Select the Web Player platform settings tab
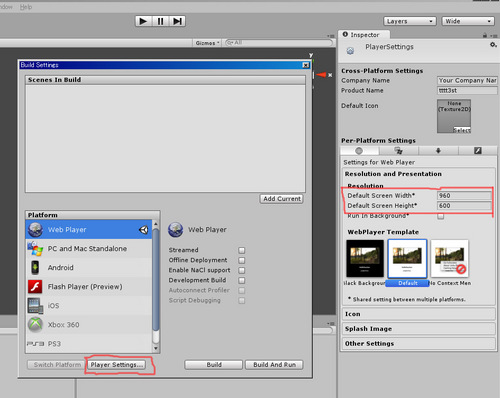 click(x=359, y=151)
